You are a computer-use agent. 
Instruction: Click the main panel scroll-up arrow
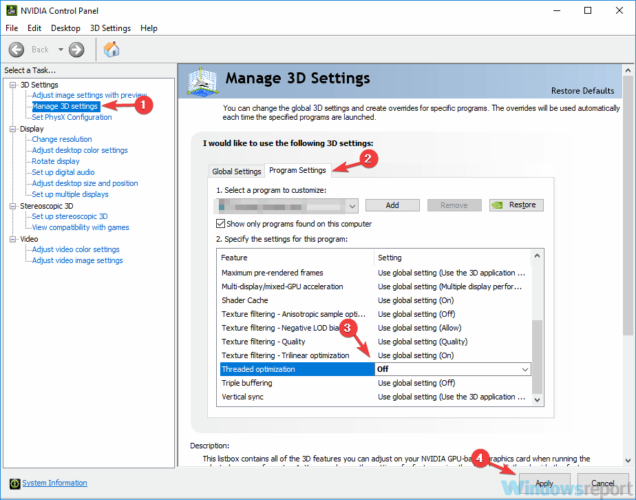(628, 71)
